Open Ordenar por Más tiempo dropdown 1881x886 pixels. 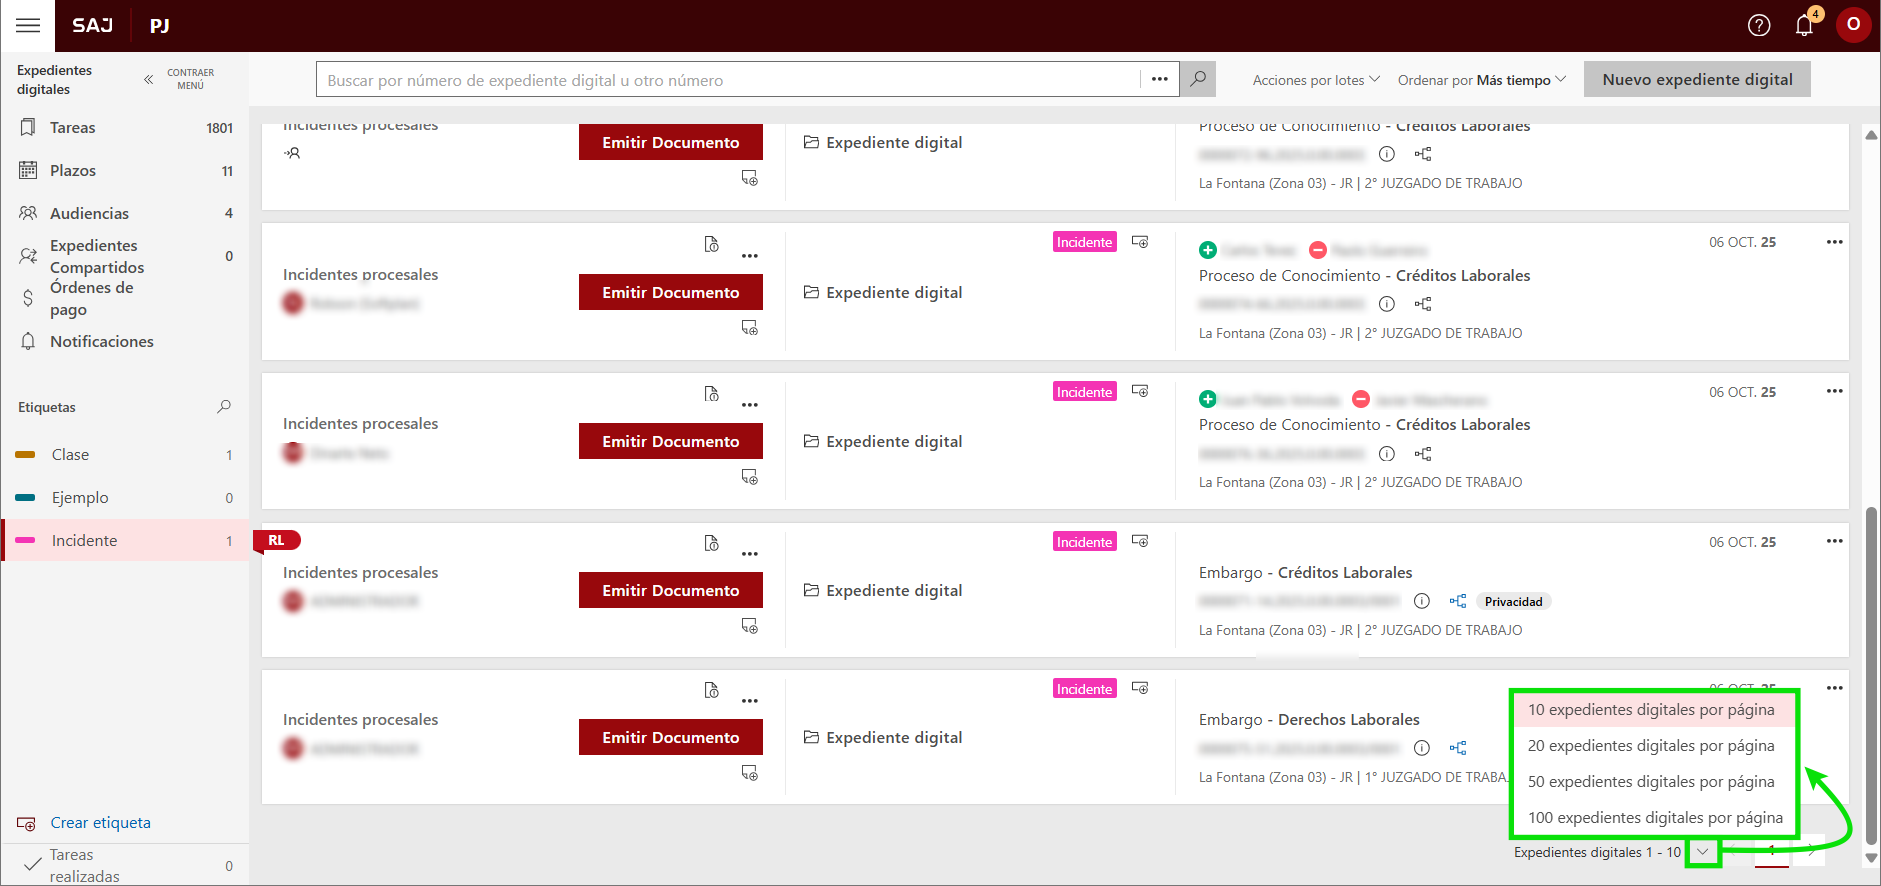[1481, 80]
